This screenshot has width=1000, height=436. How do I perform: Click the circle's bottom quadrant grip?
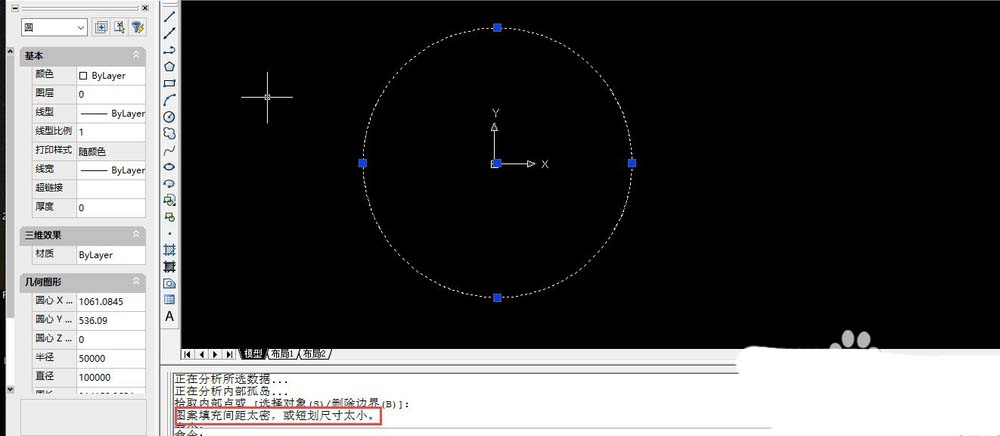(x=497, y=298)
